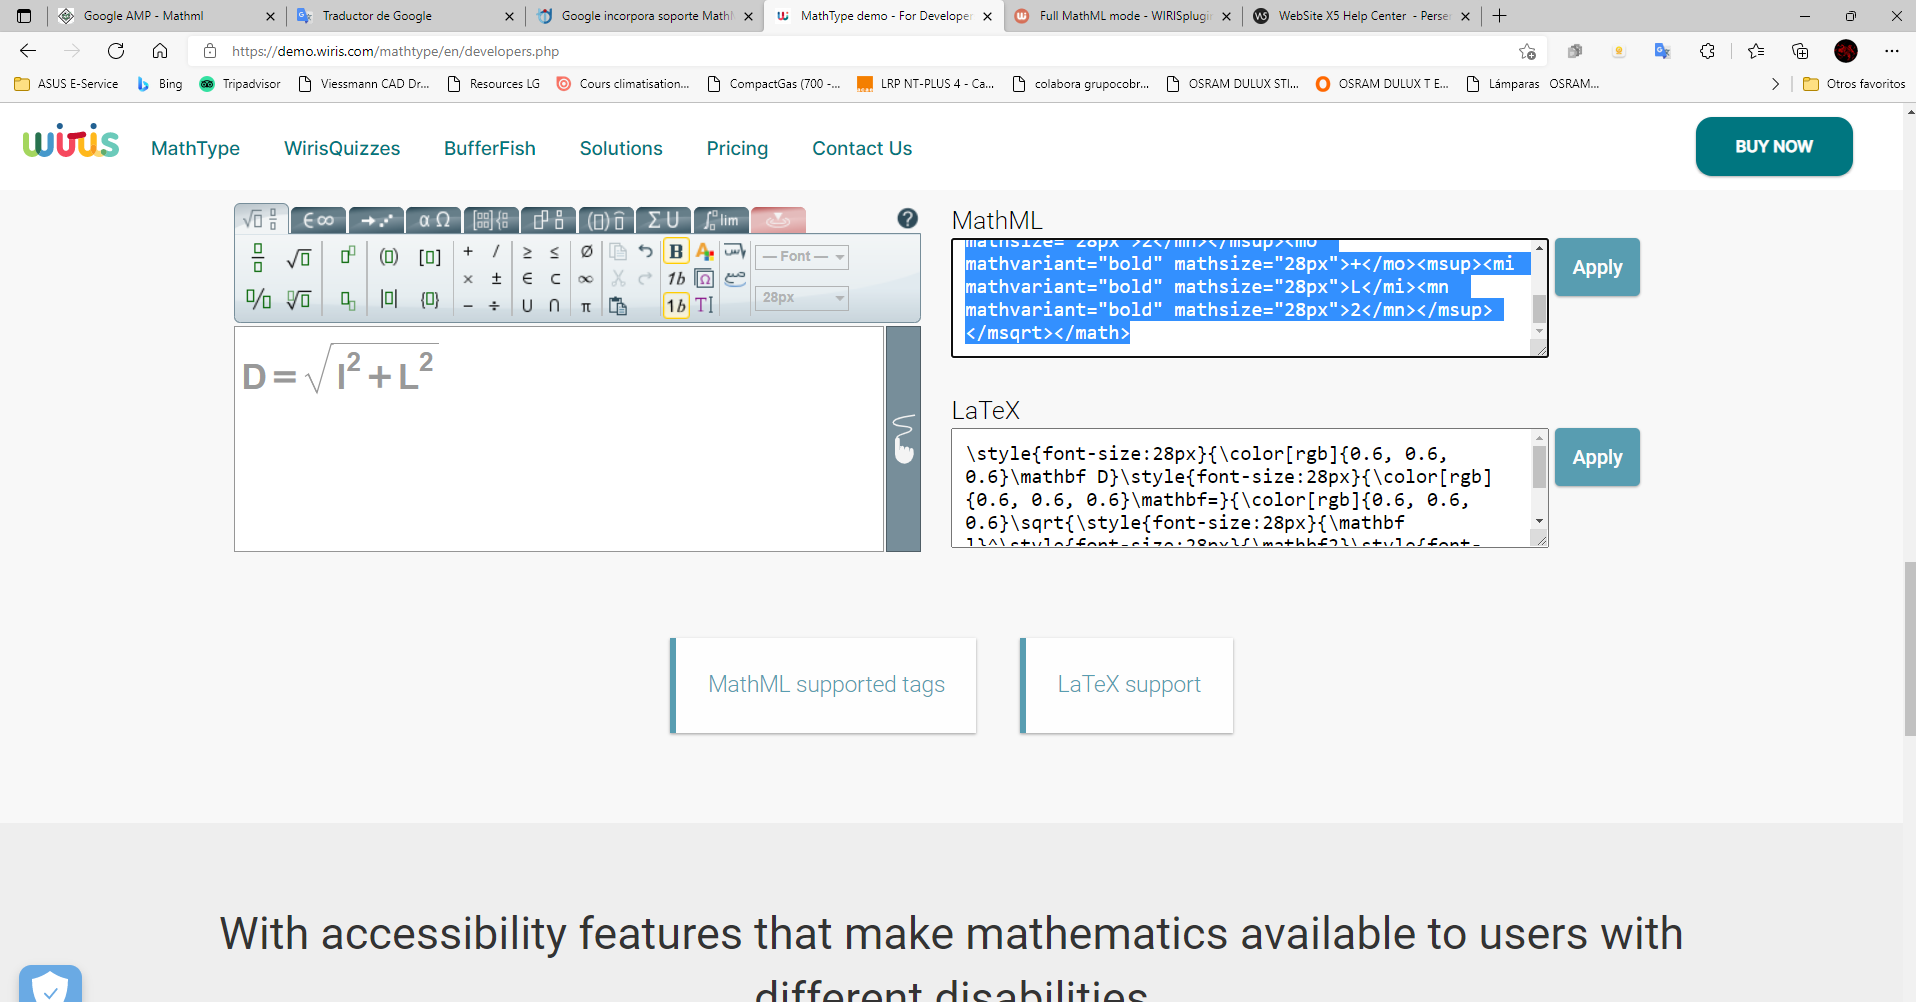Switch to the matrices tab
This screenshot has height=1002, width=1916.
(492, 220)
